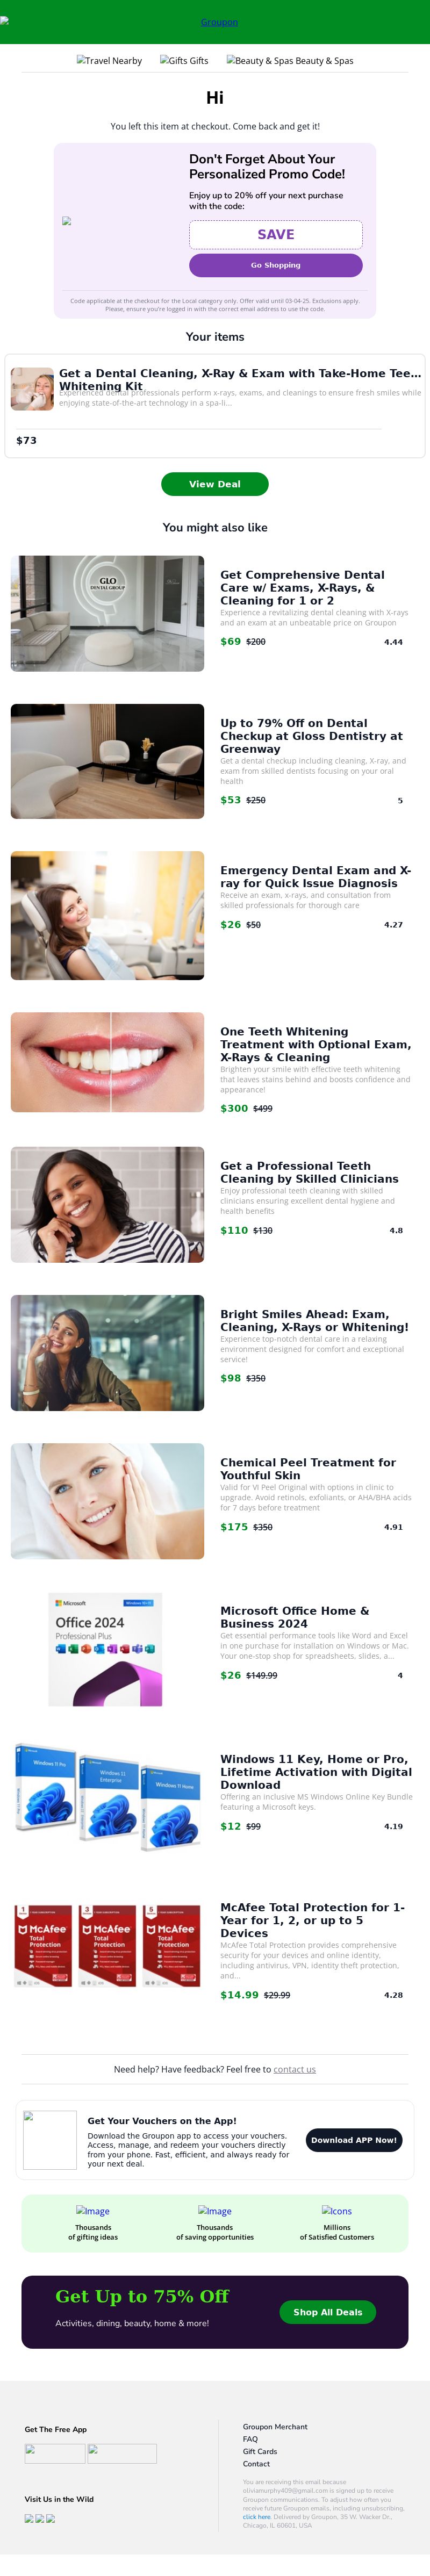Open the Gift Cards footer link

click(x=259, y=2450)
